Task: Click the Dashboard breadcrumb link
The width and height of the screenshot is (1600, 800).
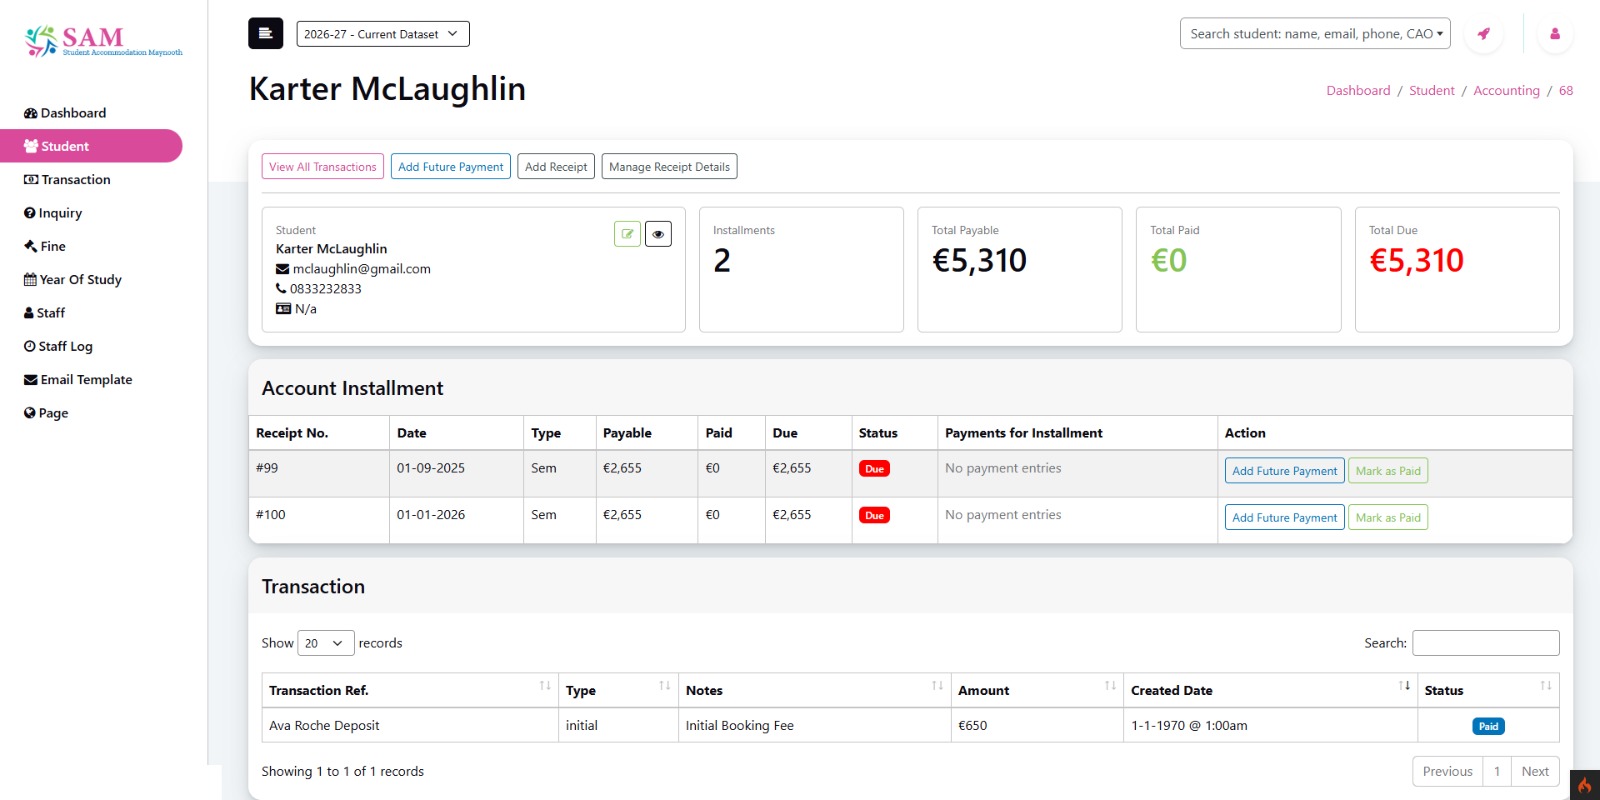Action: click(1358, 91)
